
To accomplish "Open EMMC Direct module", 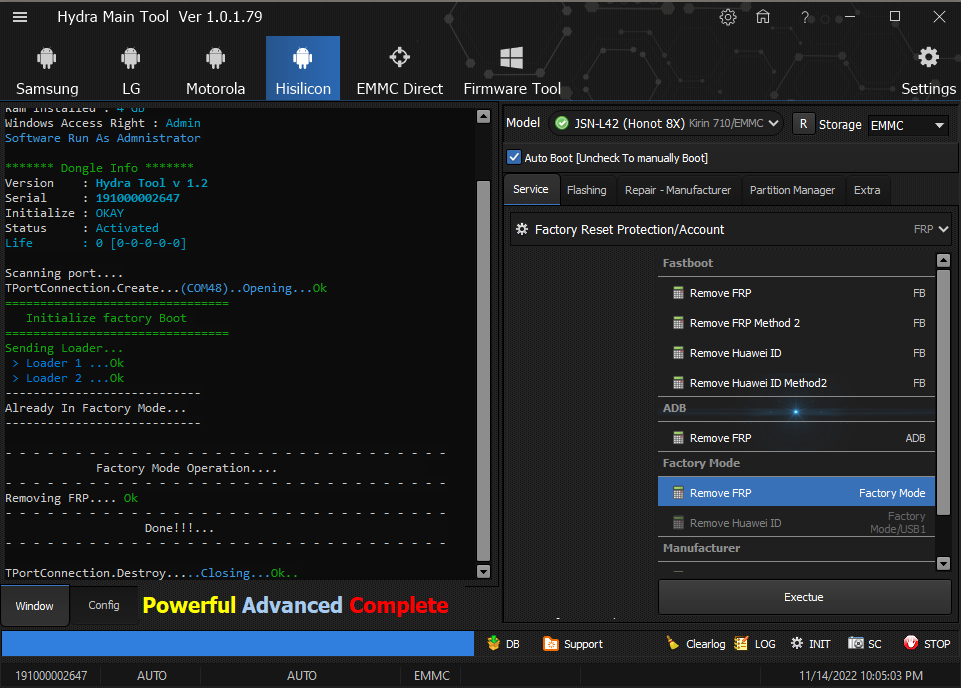I will pyautogui.click(x=399, y=69).
